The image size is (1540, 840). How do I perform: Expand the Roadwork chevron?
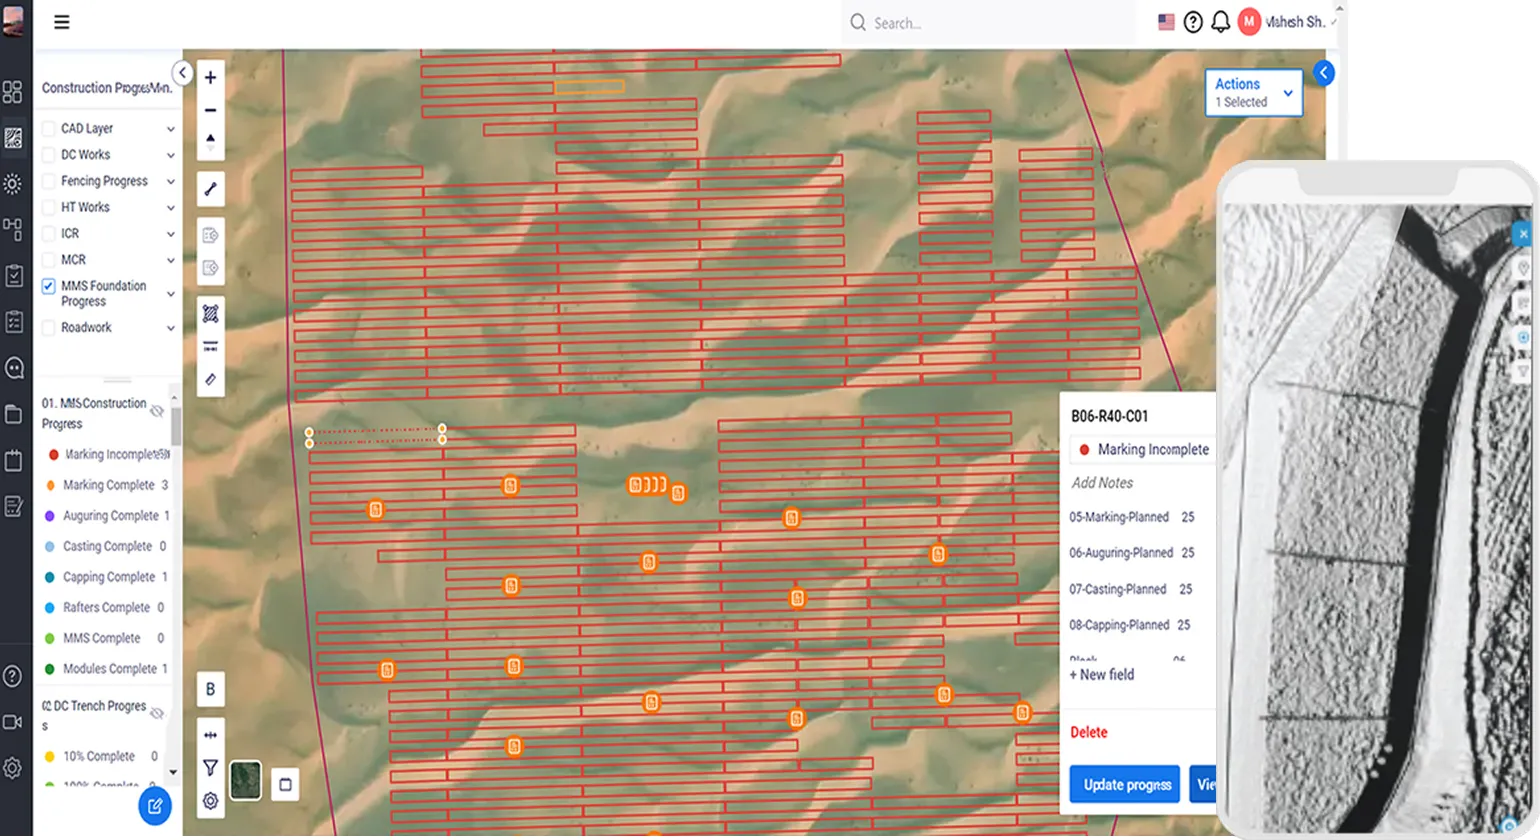pyautogui.click(x=170, y=329)
